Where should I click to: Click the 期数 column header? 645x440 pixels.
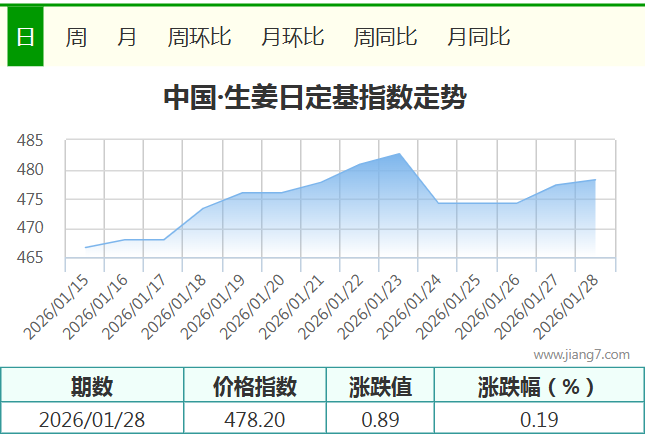[92, 386]
